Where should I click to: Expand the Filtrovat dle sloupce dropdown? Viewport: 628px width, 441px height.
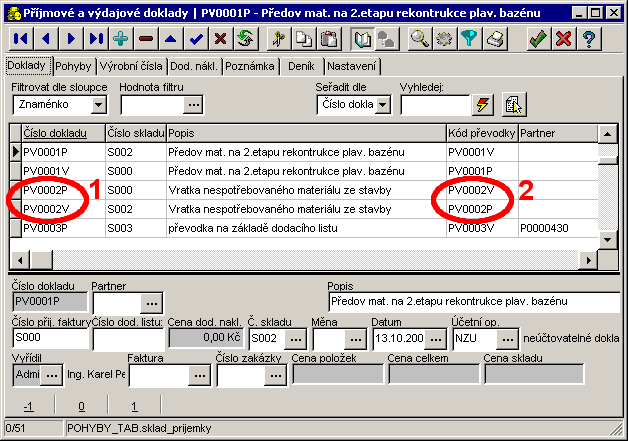click(x=98, y=105)
